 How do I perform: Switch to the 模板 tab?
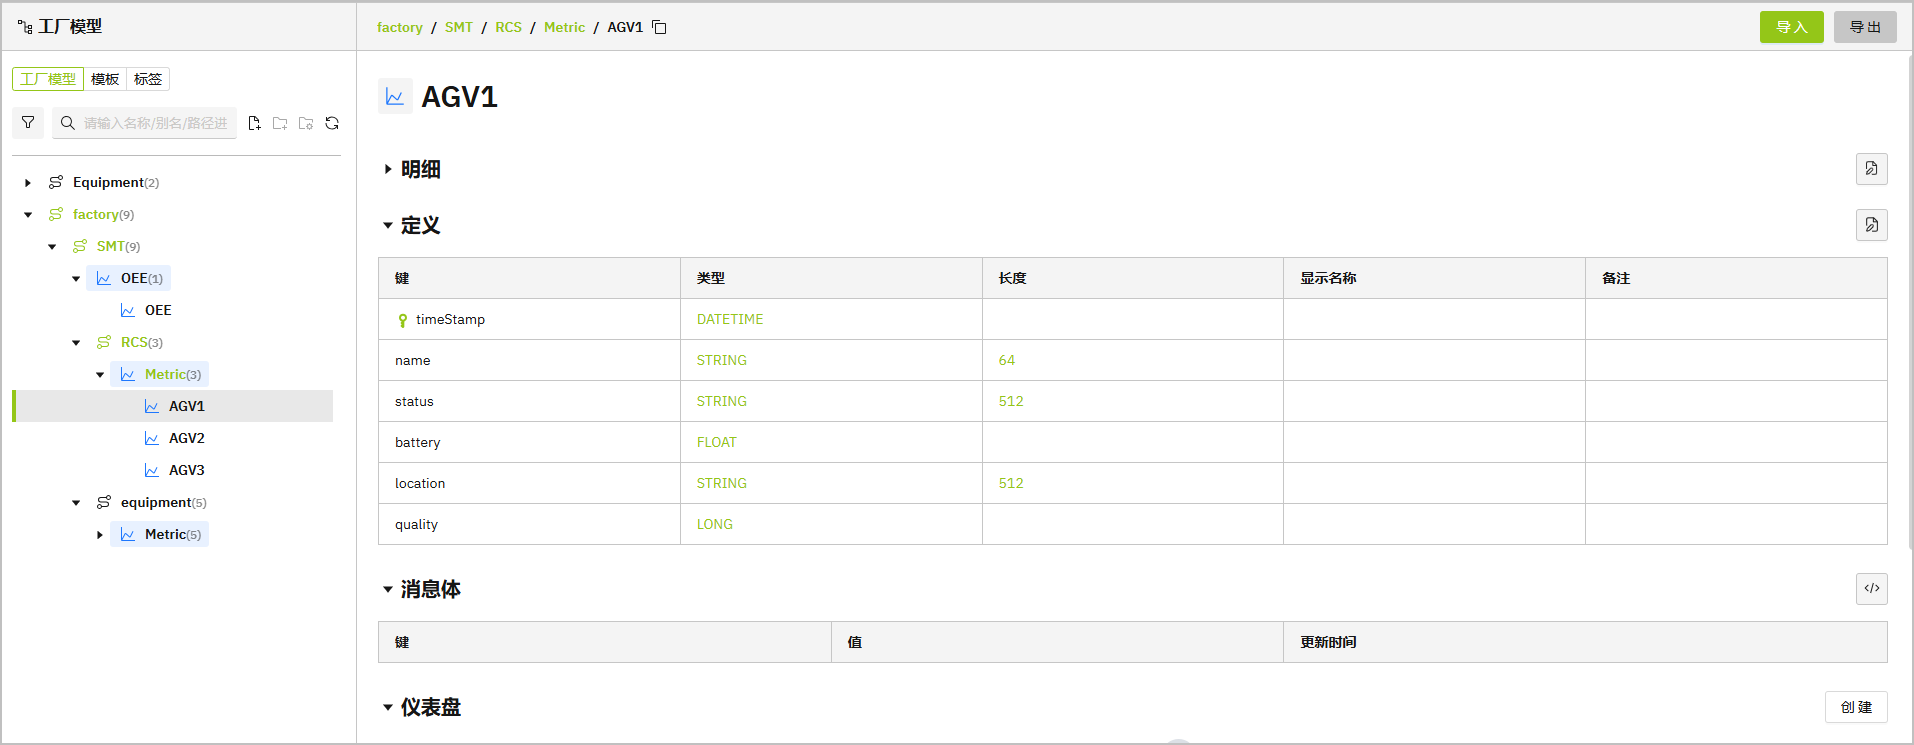105,79
